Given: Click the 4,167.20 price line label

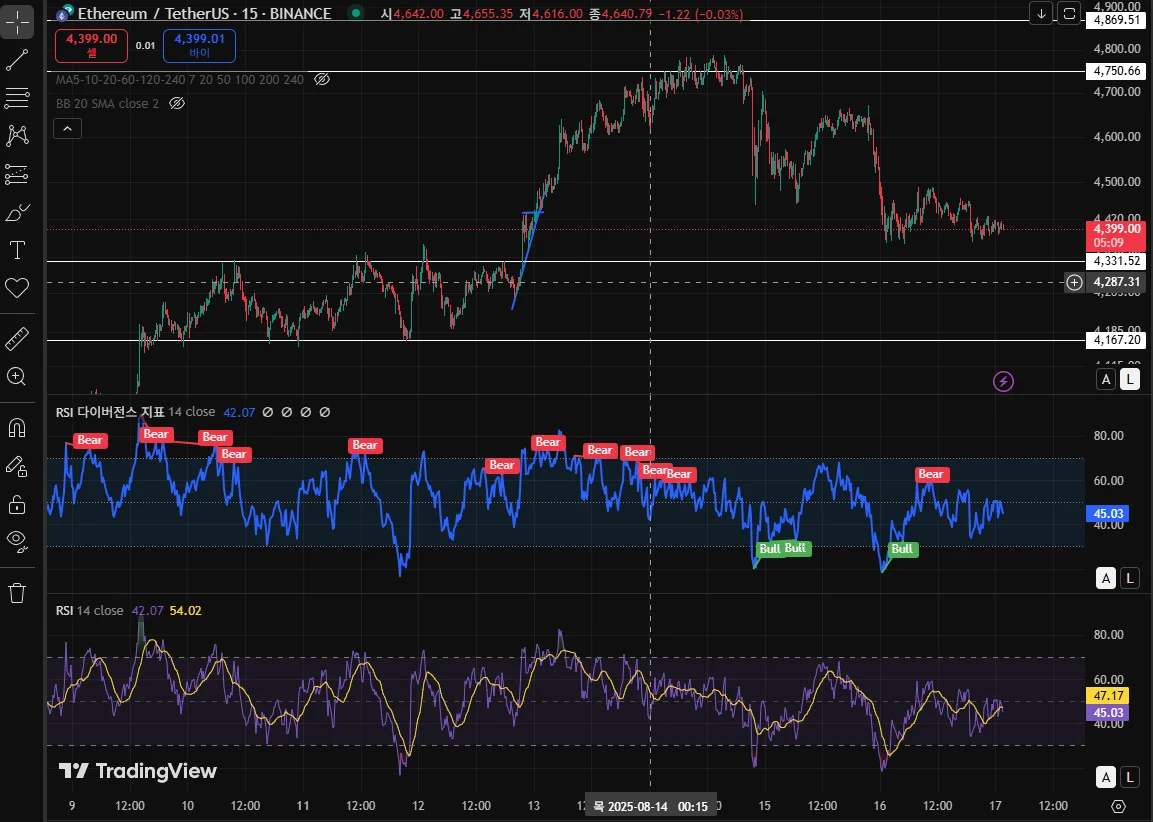Looking at the screenshot, I should coord(1116,340).
